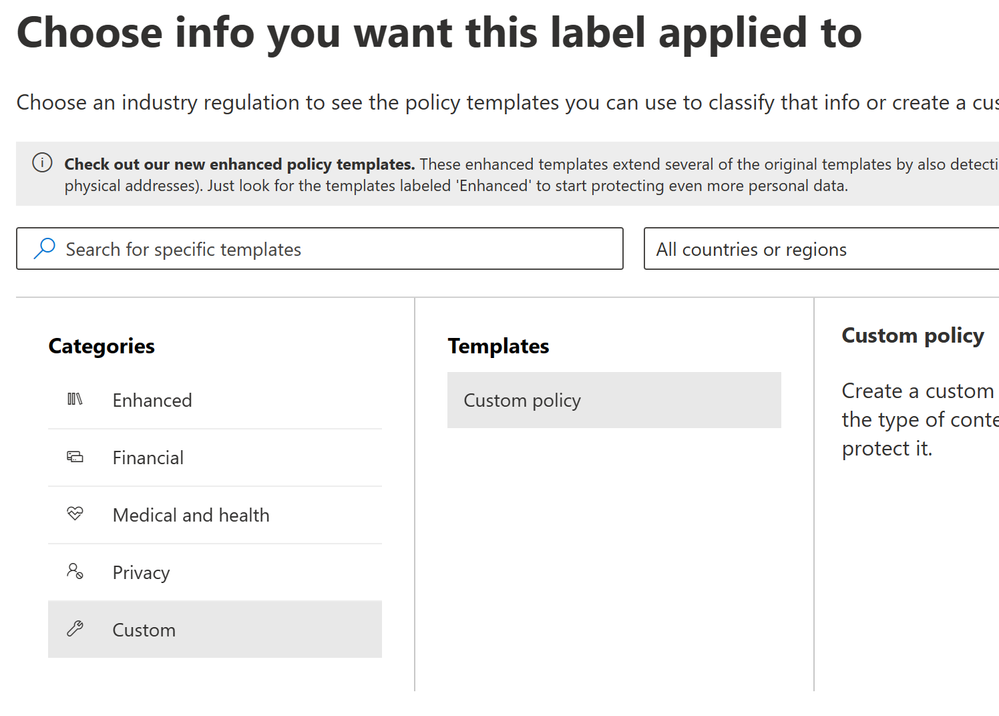Select the Custom category
This screenshot has width=999, height=716.
click(x=215, y=629)
